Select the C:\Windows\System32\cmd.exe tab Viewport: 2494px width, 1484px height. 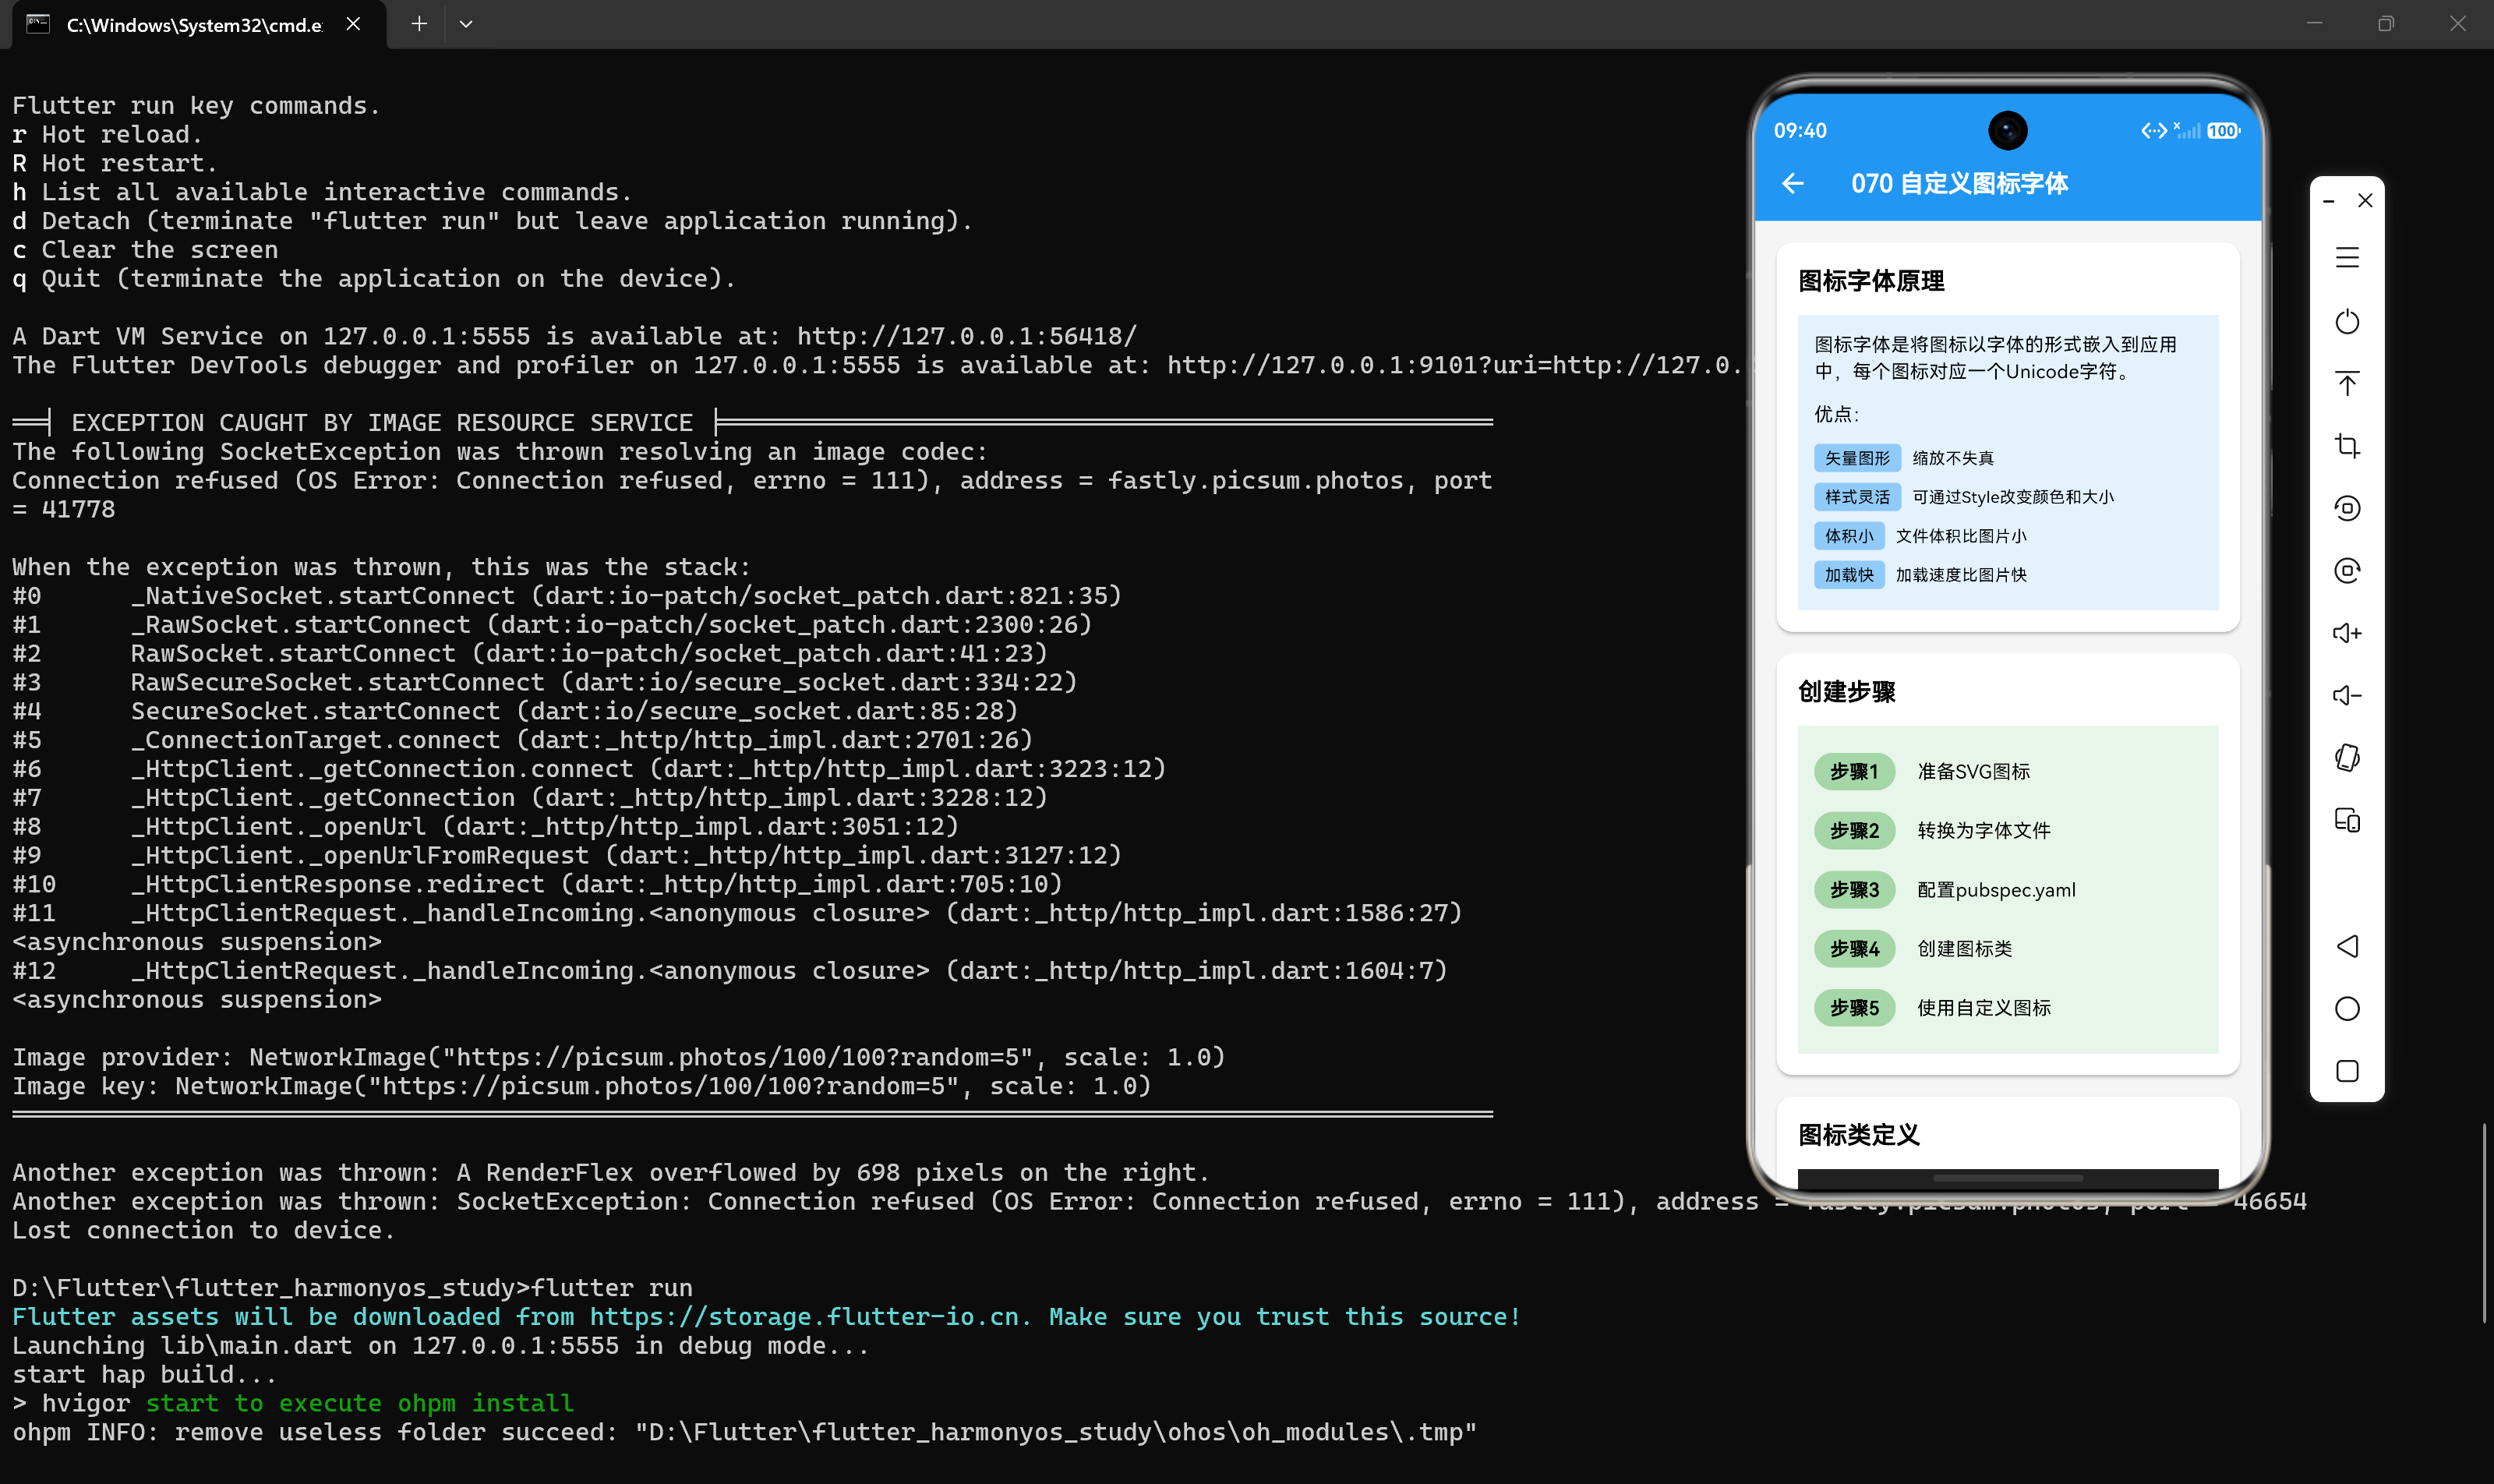[194, 25]
